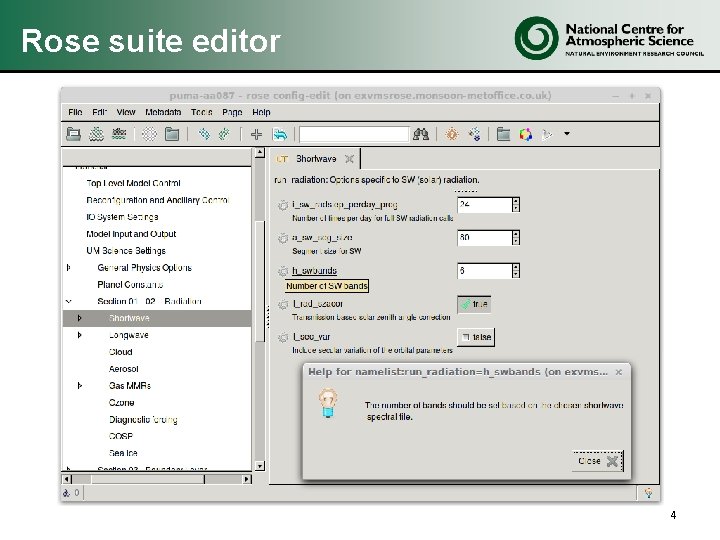Click the Revert to saved icon
This screenshot has height=540, width=720.
[x=280, y=134]
